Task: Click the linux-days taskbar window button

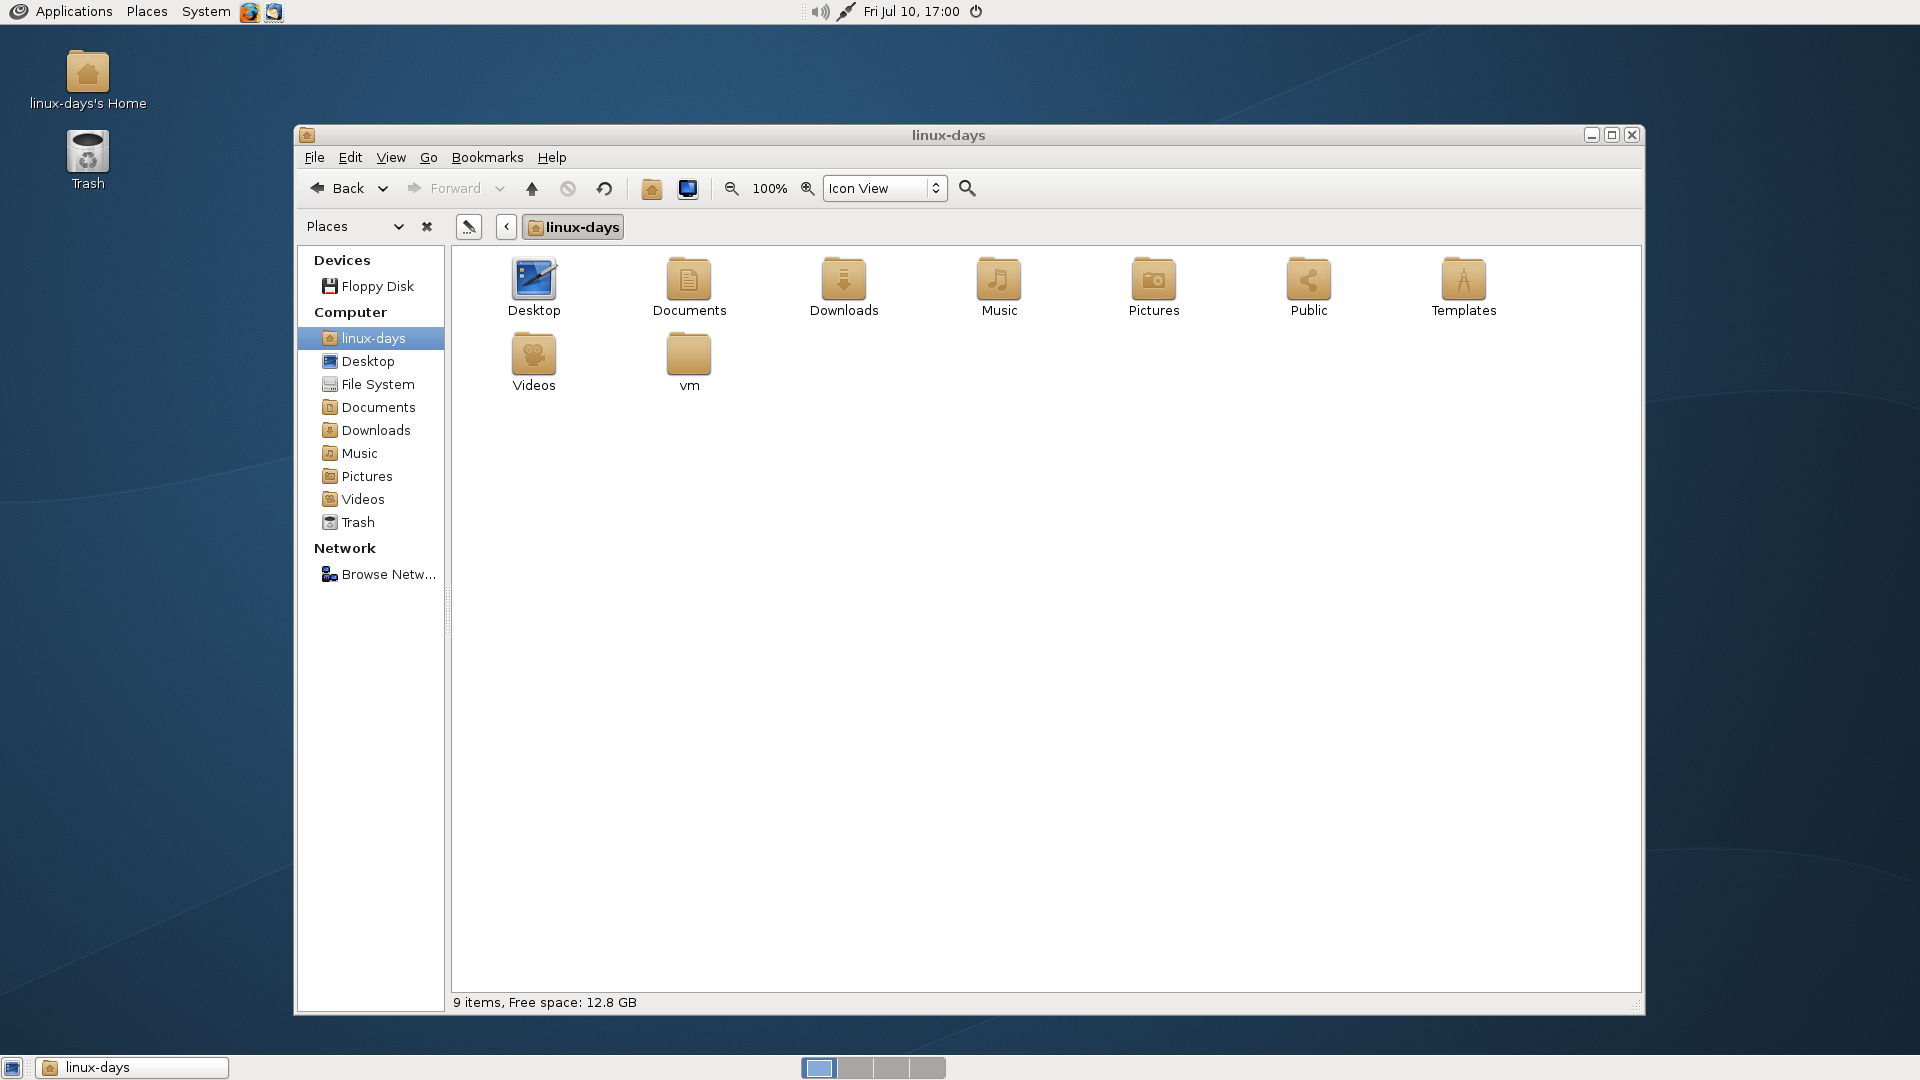Action: (x=132, y=1068)
